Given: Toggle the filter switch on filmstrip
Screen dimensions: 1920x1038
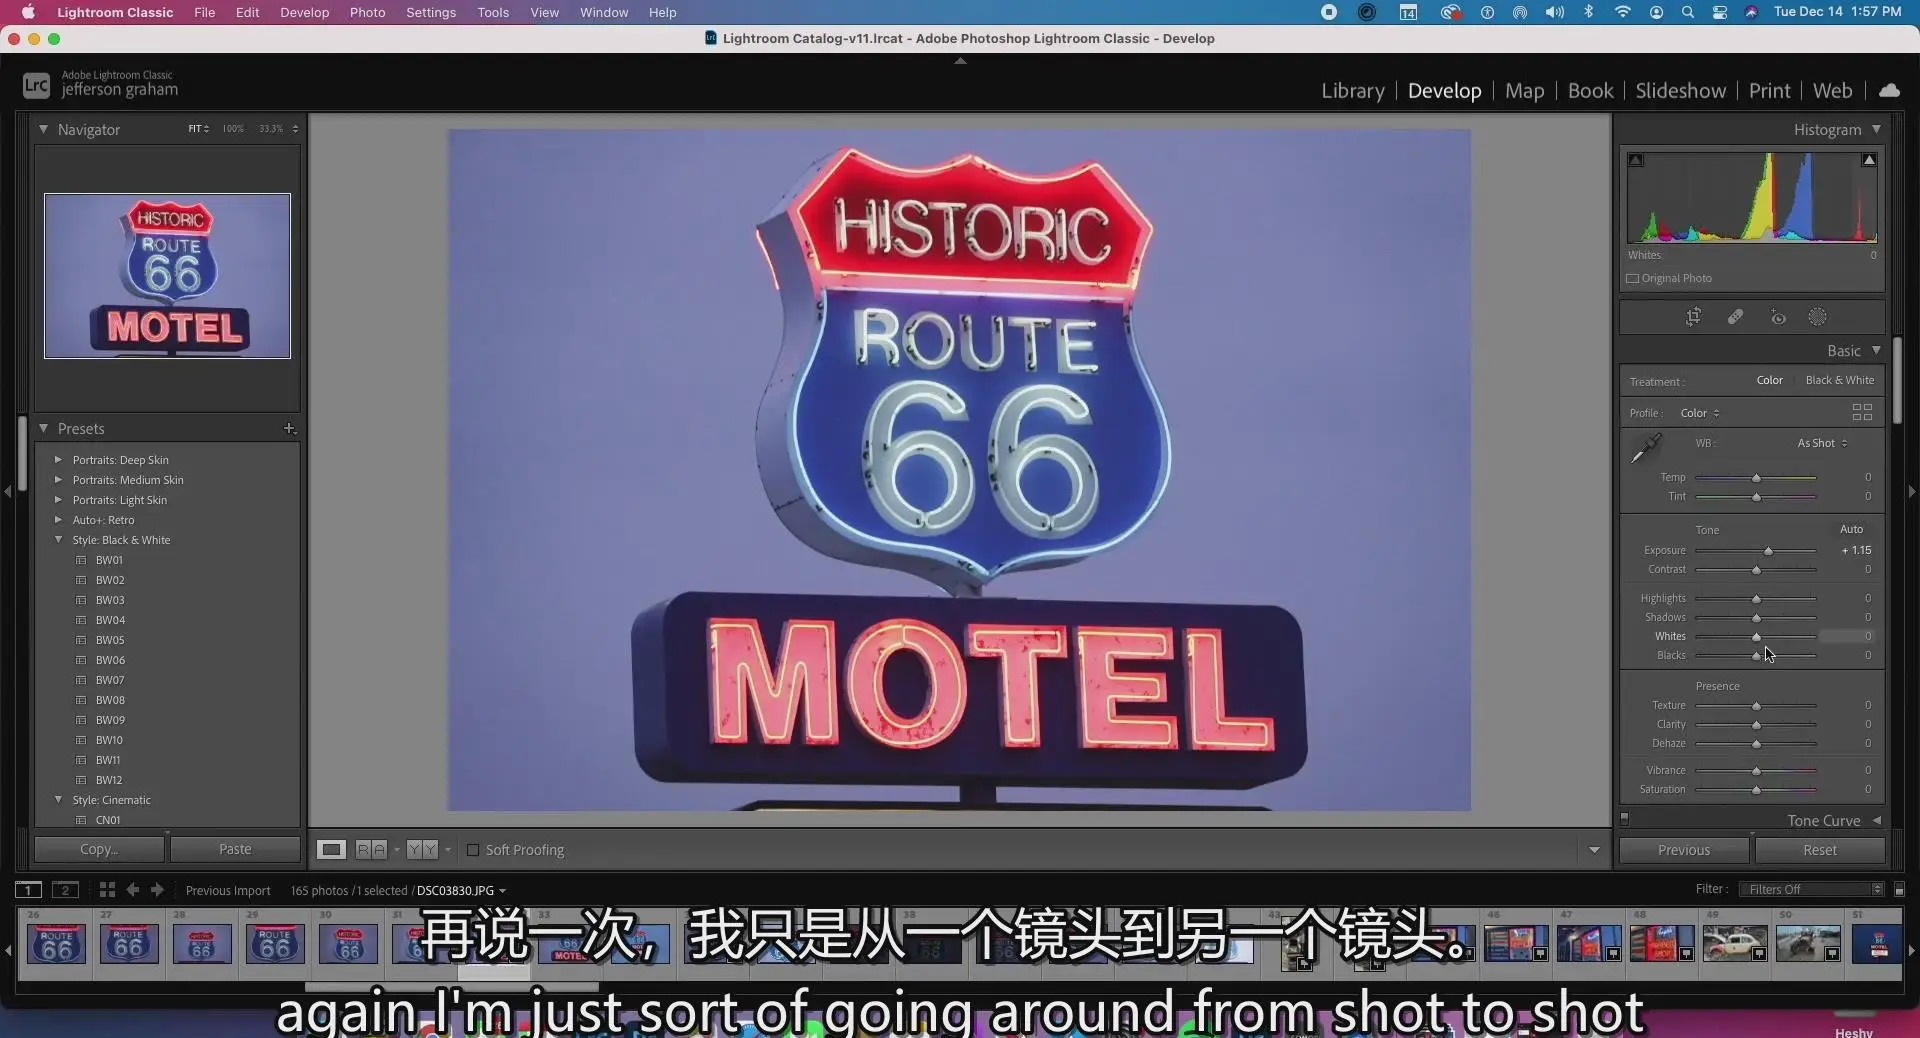Looking at the screenshot, I should coord(1899,889).
